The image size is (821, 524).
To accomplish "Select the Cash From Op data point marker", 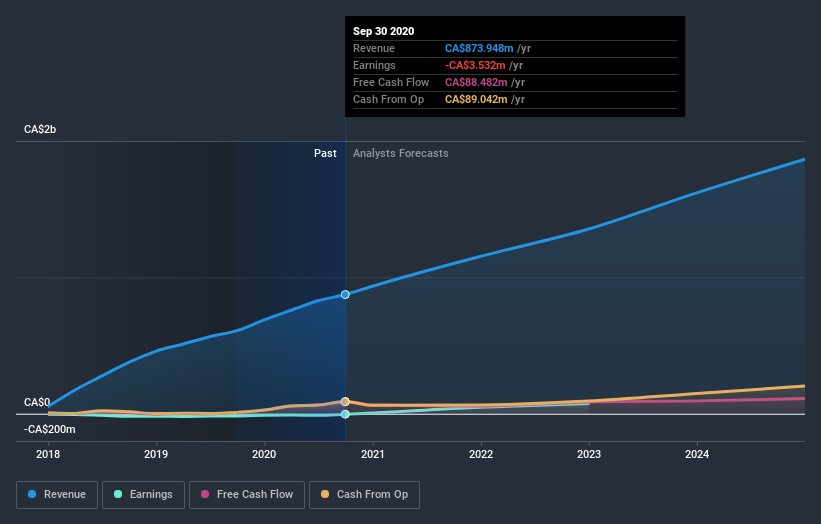I will pyautogui.click(x=345, y=402).
